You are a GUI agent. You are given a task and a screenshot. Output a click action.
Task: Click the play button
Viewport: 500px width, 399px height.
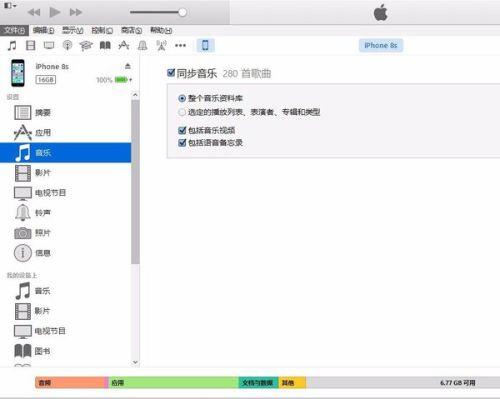click(x=55, y=12)
